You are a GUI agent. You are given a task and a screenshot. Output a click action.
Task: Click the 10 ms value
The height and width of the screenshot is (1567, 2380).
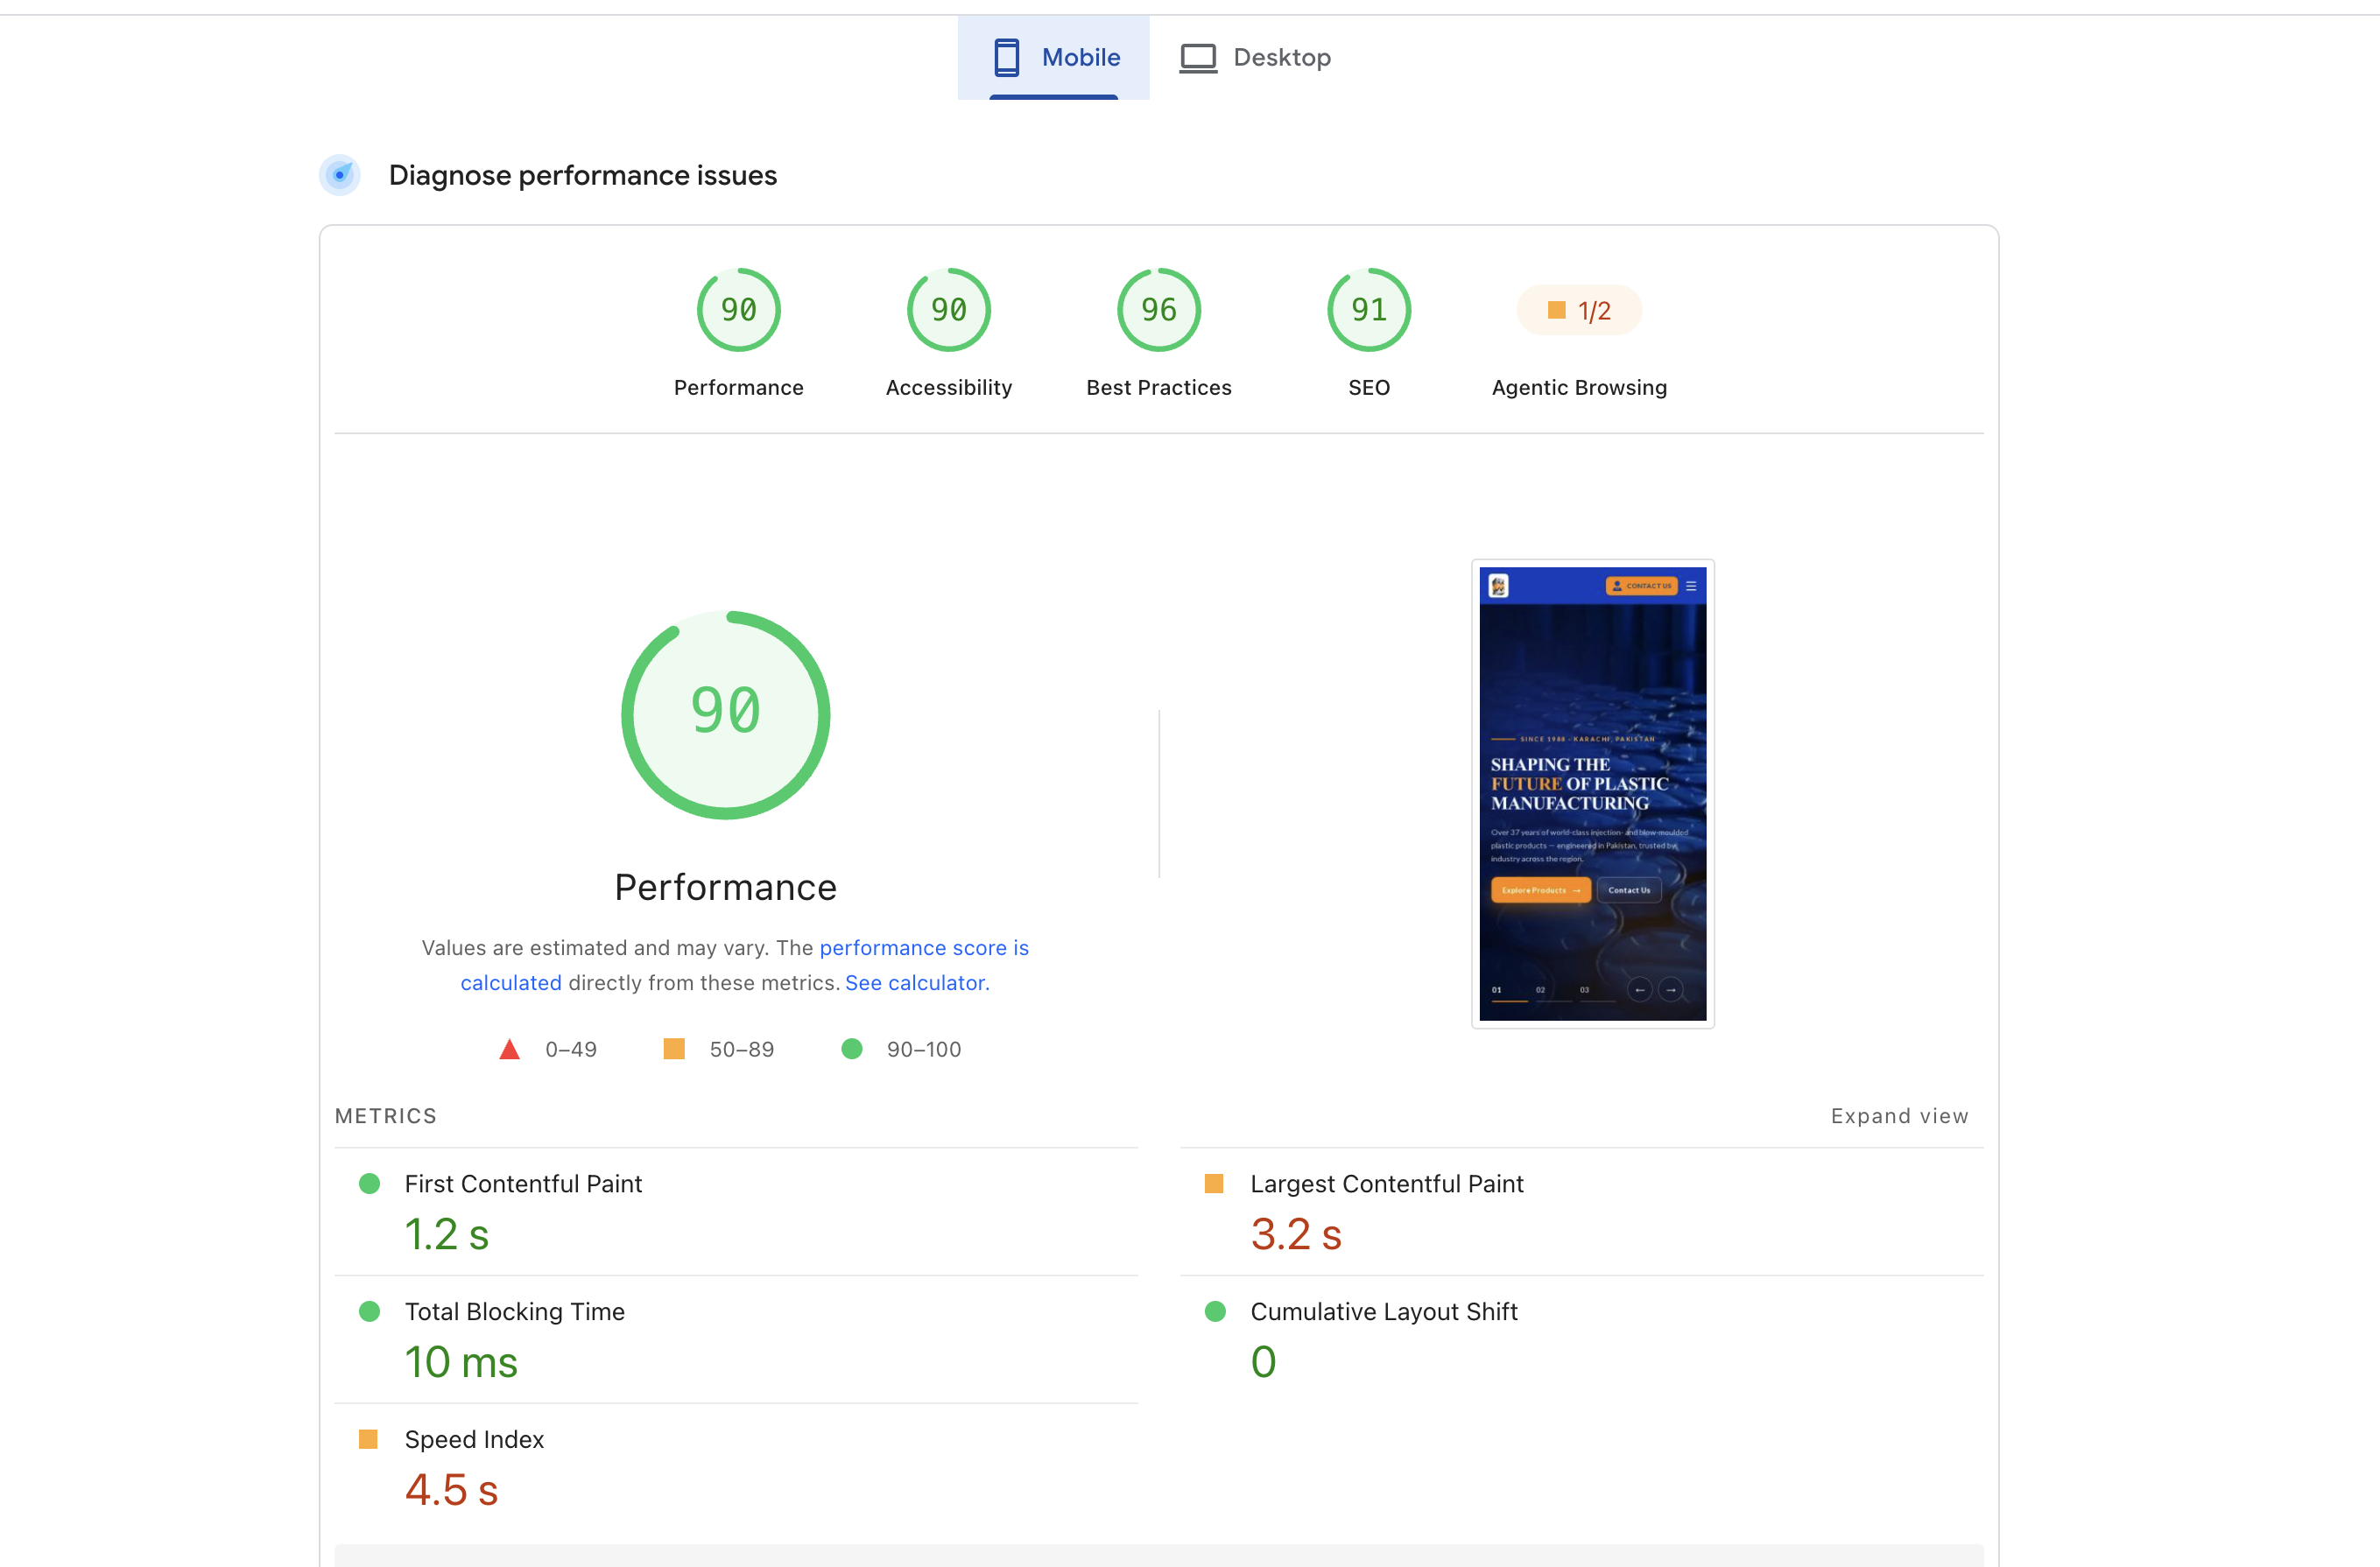click(x=461, y=1363)
